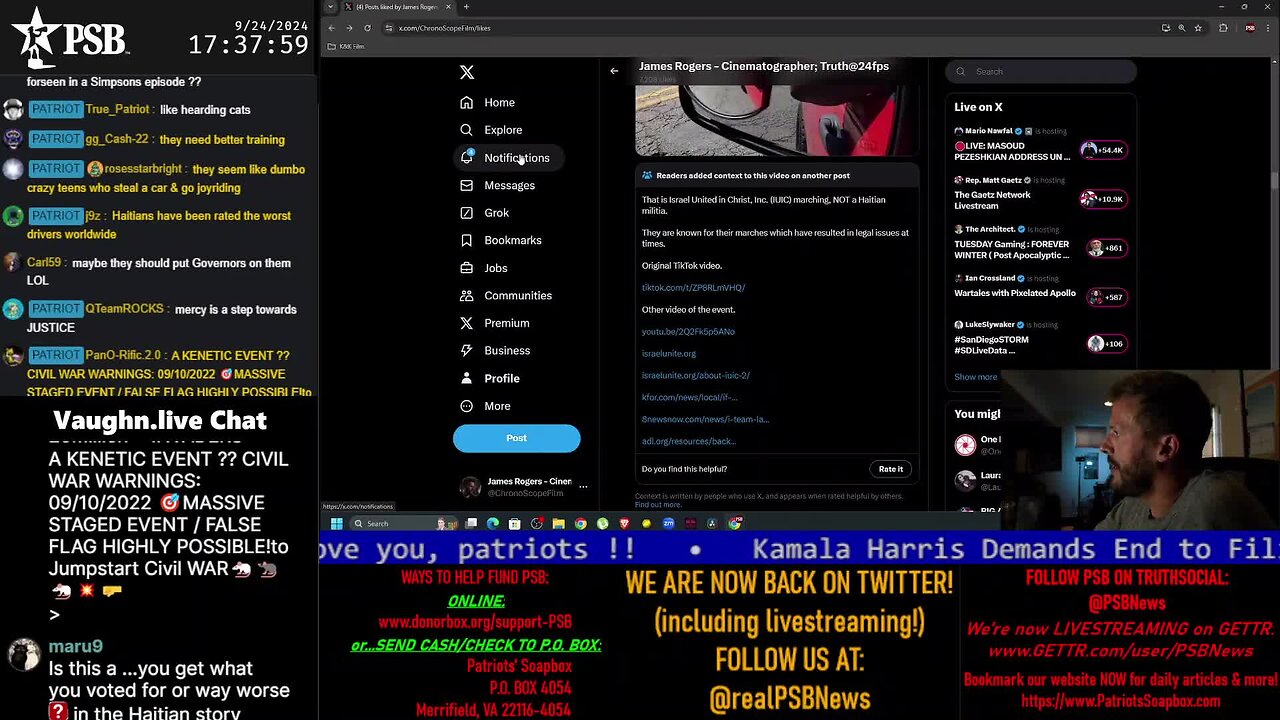Screen dimensions: 1280x720
Task: Click the Rate it button
Action: coord(891,469)
